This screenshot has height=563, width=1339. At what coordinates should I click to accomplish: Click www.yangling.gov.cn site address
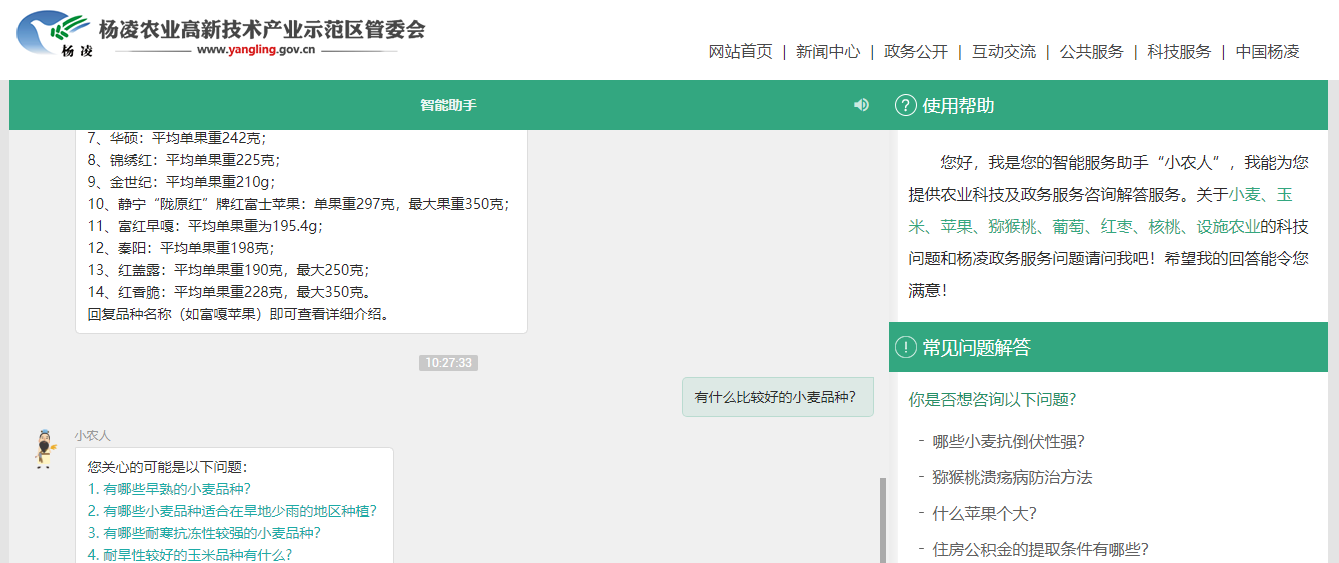click(257, 49)
